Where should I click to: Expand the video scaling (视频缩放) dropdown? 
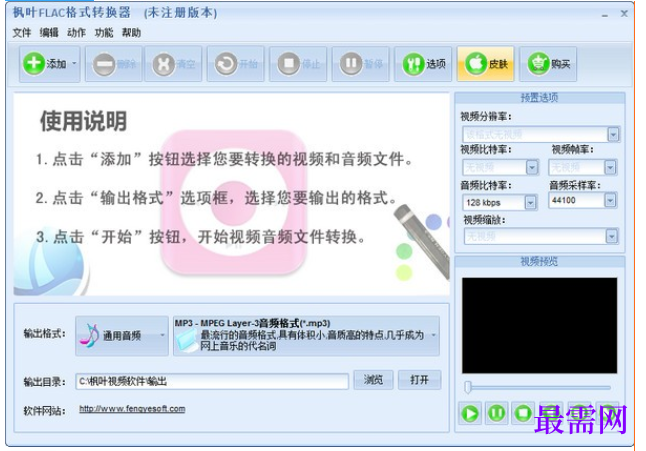click(x=612, y=236)
